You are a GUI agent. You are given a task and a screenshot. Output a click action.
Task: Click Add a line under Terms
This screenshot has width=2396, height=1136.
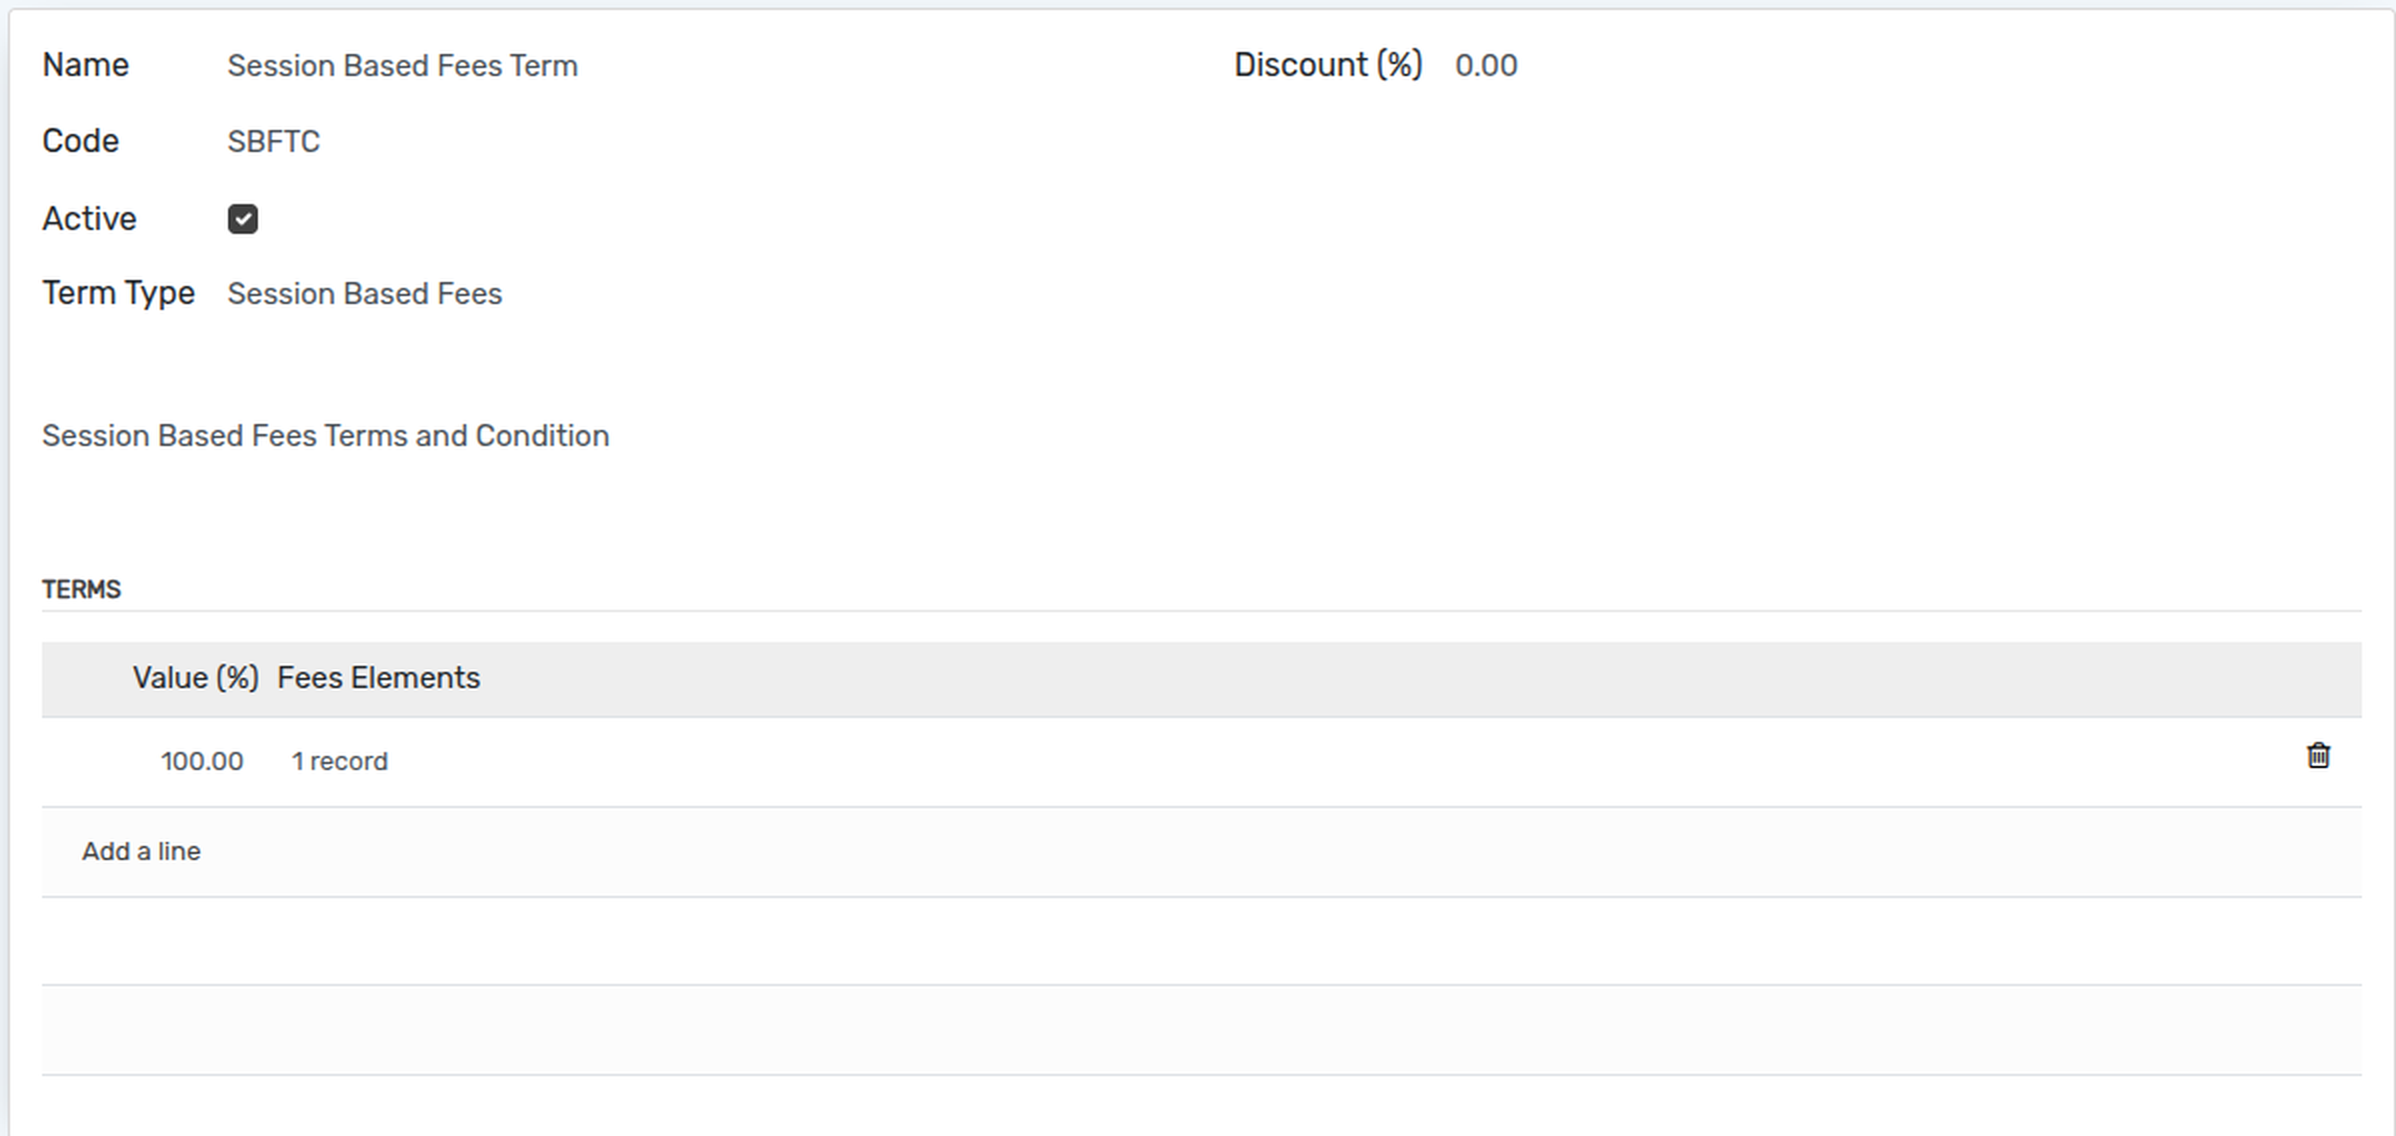coord(141,851)
